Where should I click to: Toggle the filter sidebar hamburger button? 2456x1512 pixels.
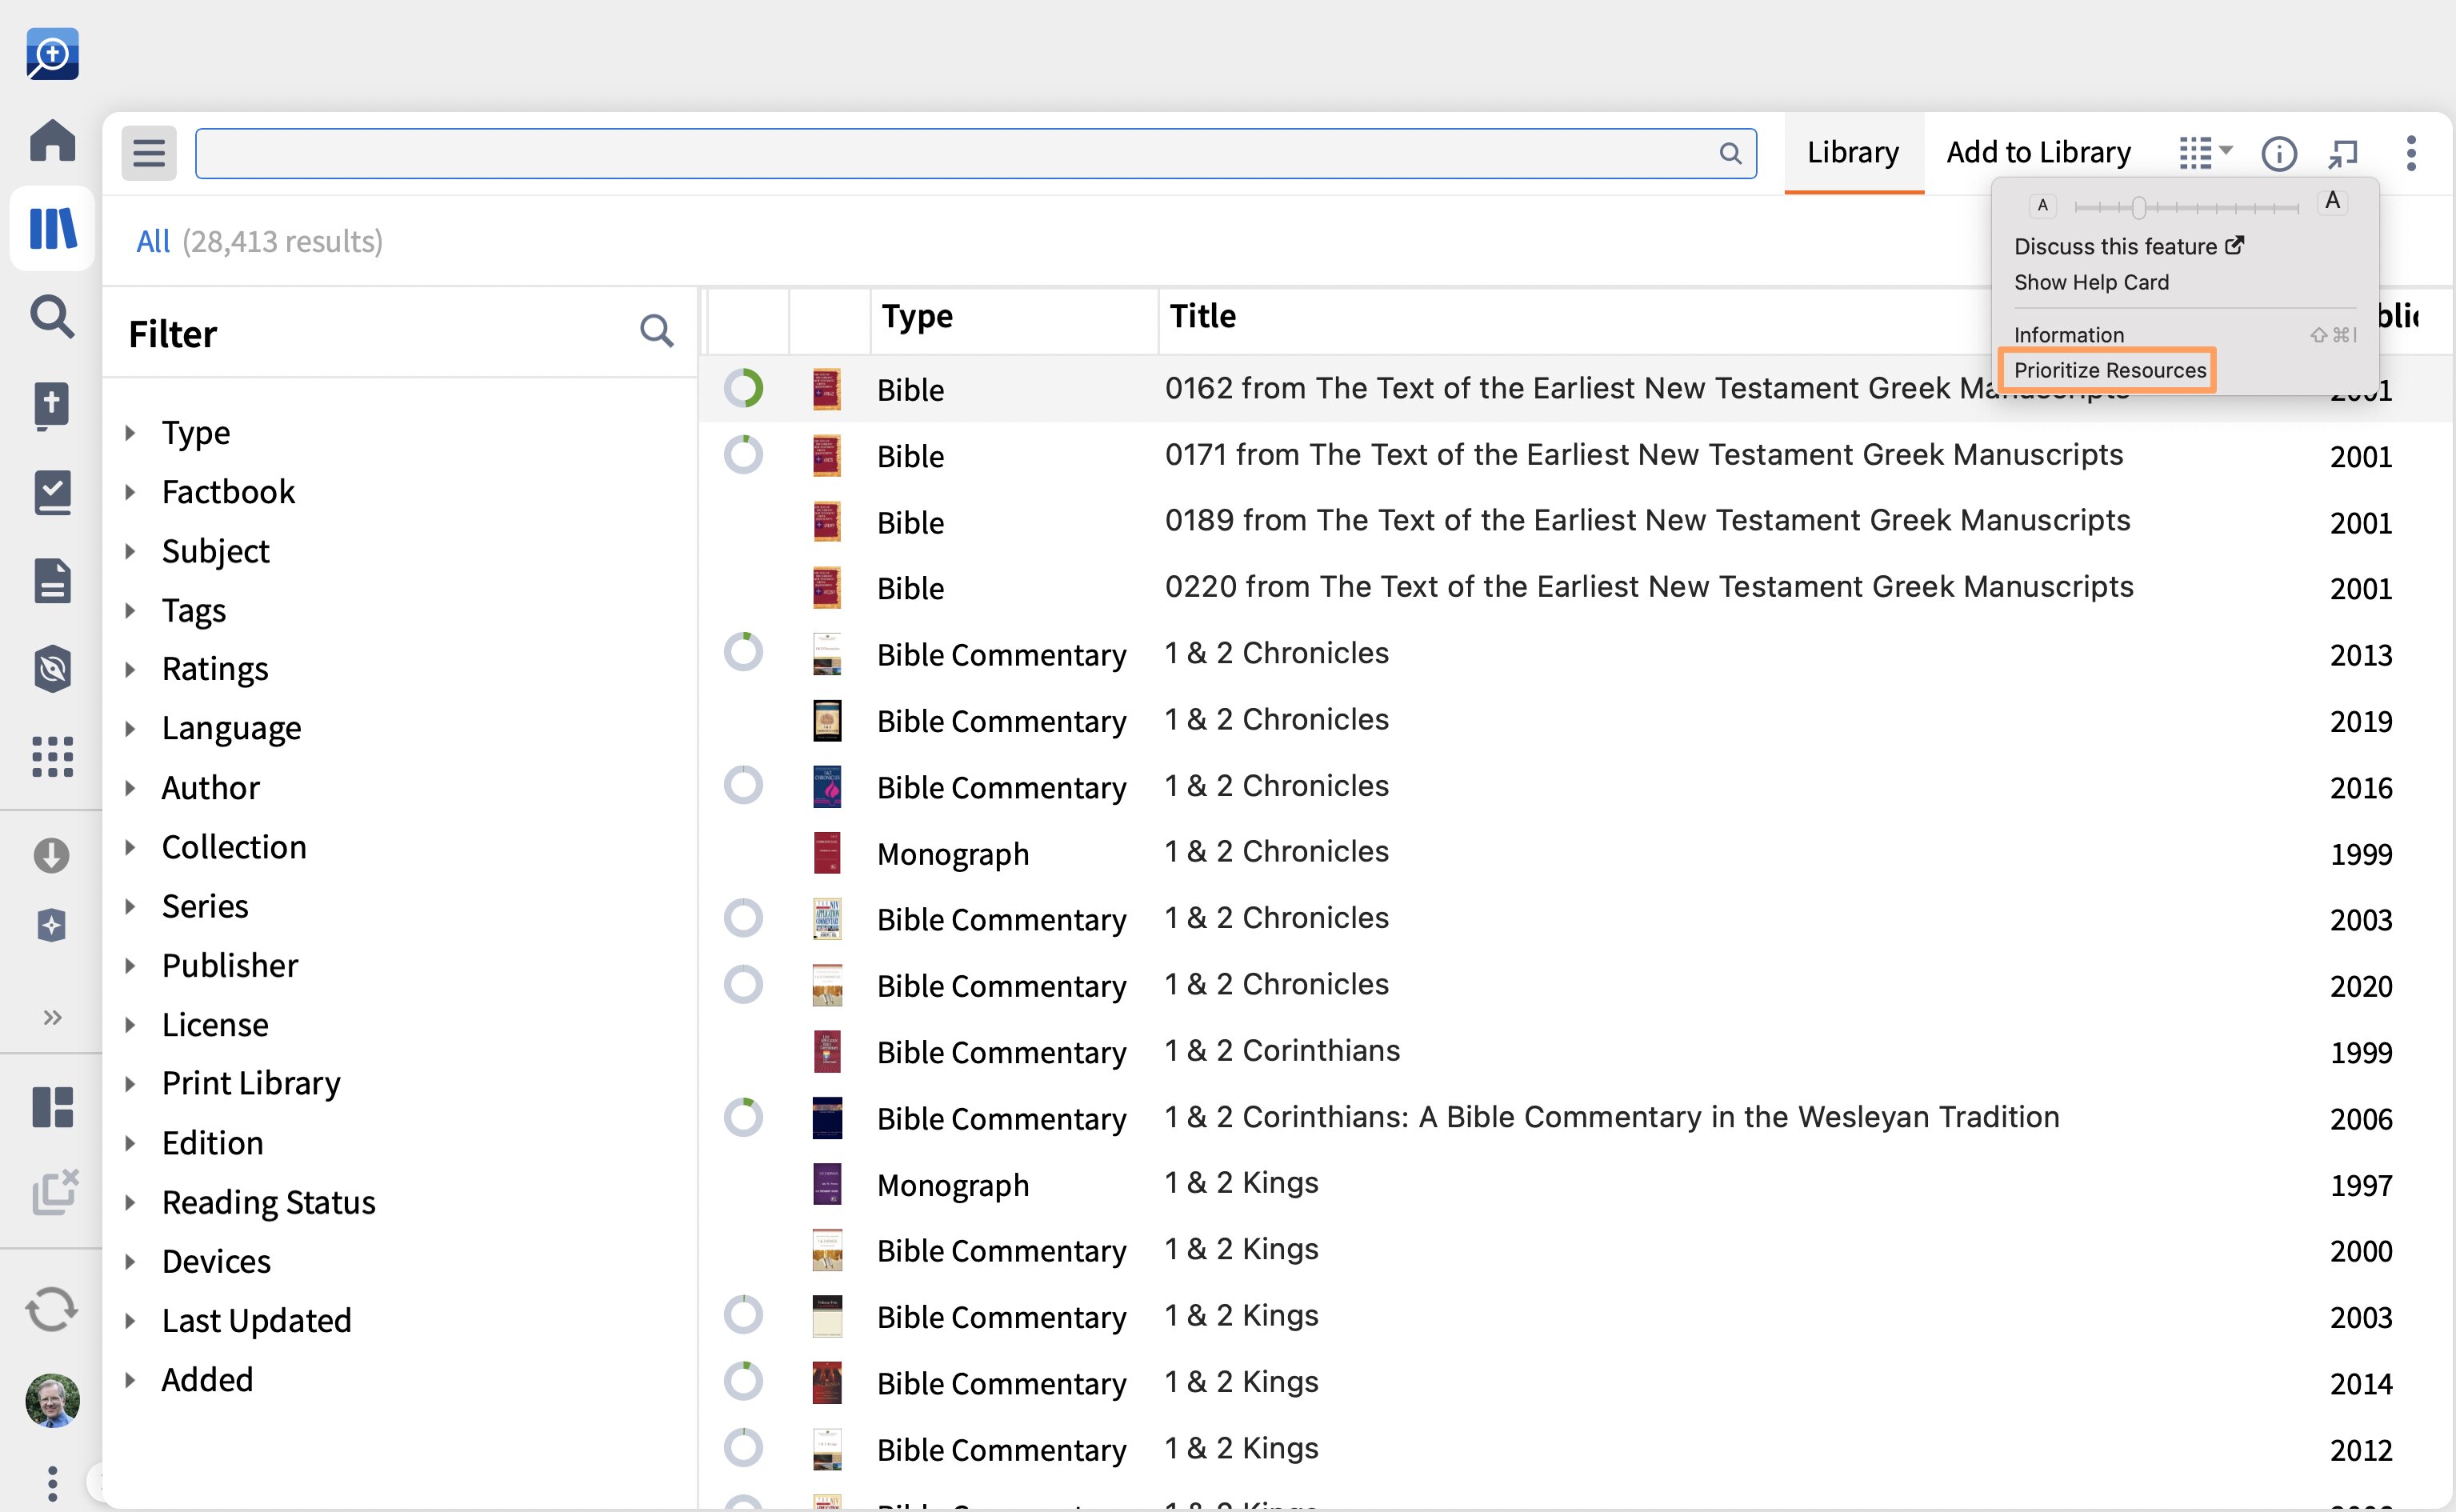point(149,153)
